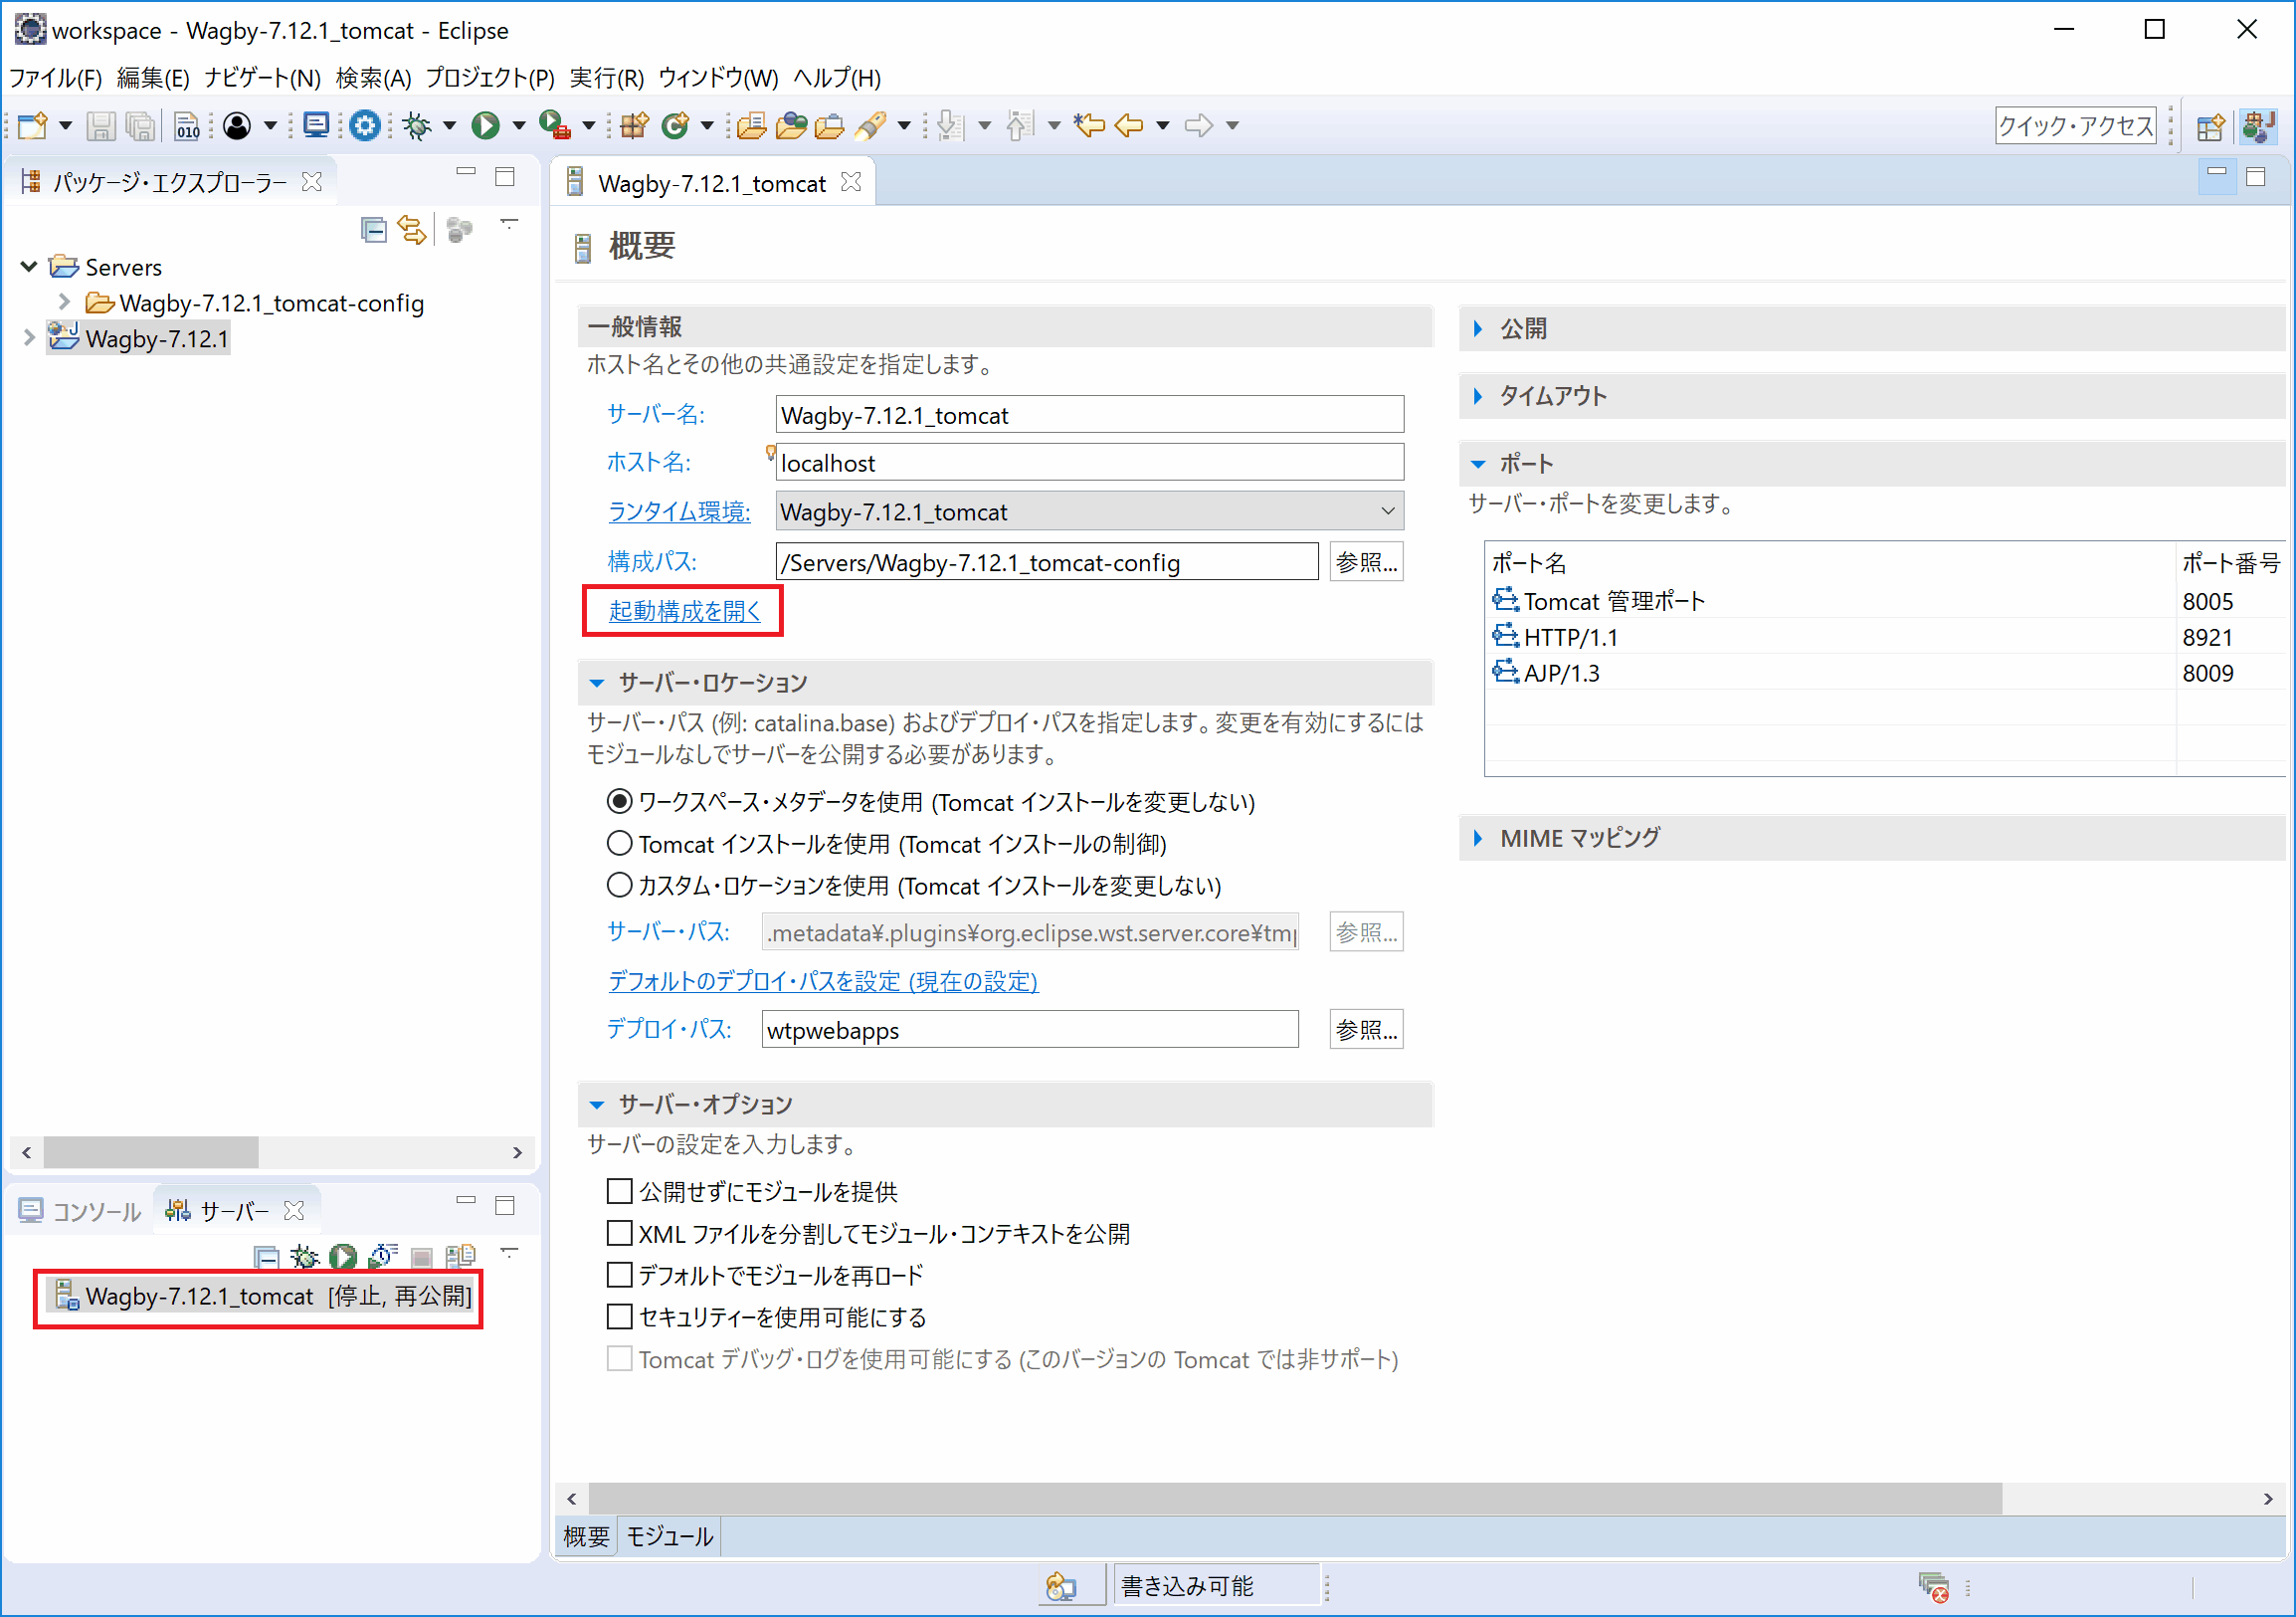Click green Start server icon in Servers view
2296x1617 pixels.
[x=343, y=1257]
